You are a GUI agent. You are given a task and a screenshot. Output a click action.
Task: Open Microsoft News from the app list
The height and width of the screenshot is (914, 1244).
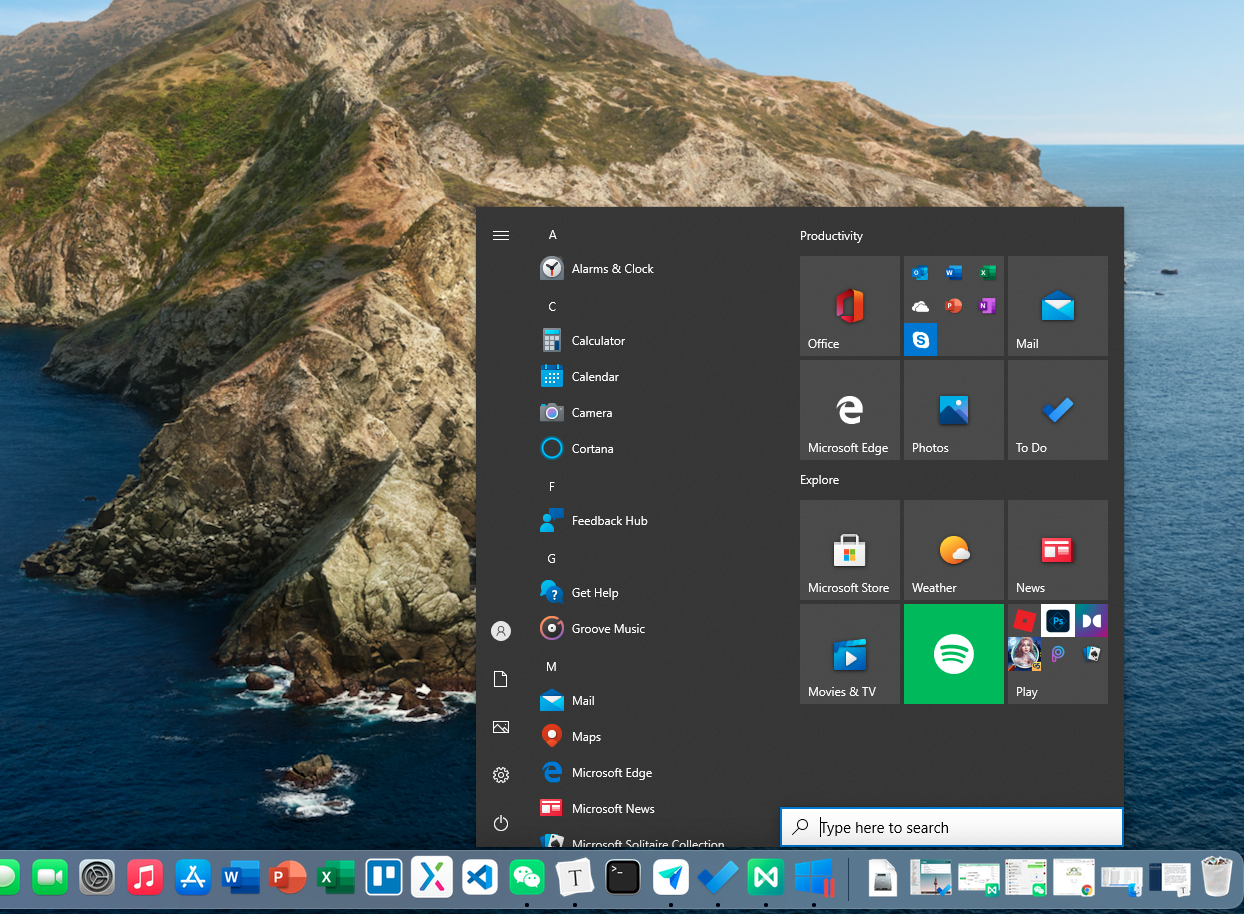point(612,808)
